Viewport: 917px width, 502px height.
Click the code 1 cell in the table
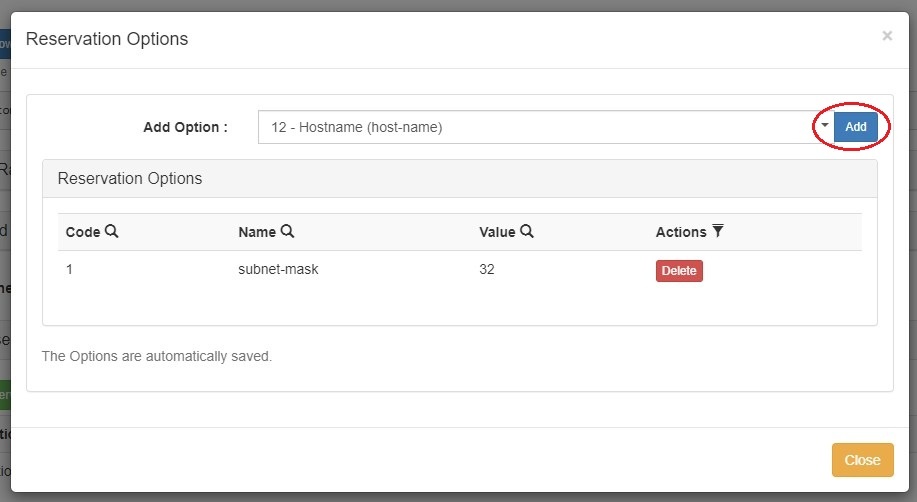pyautogui.click(x=70, y=270)
